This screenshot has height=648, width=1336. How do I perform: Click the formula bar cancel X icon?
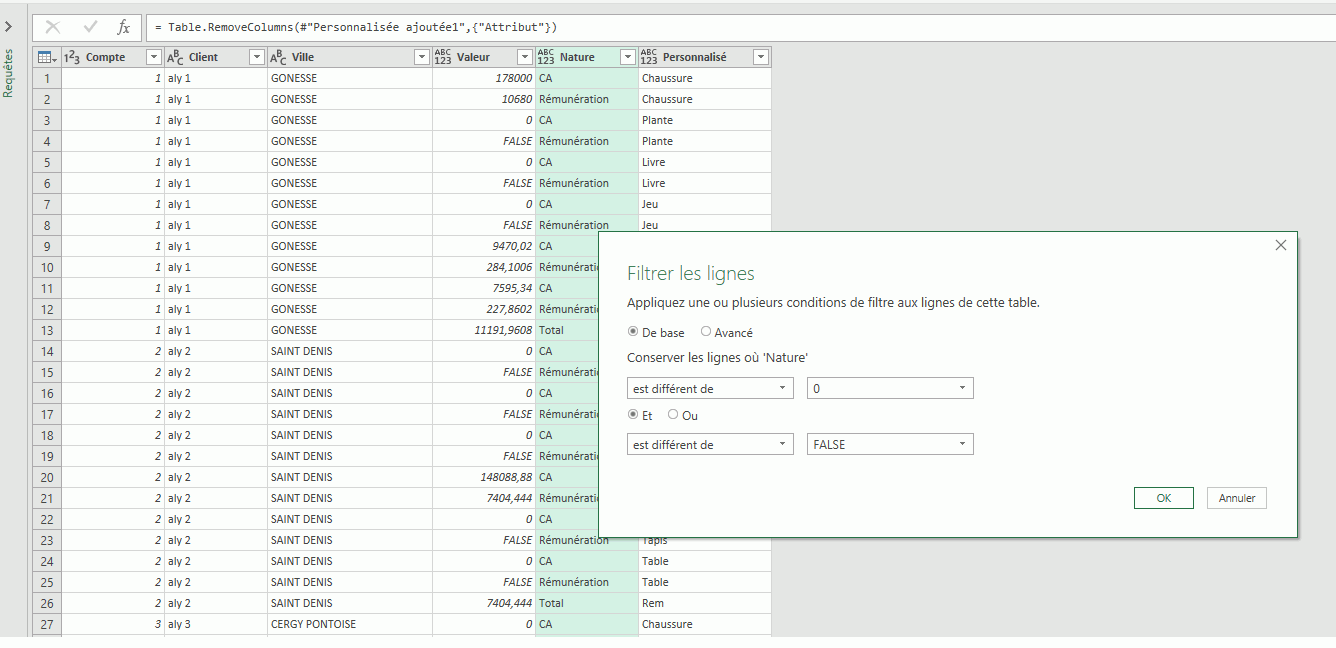pyautogui.click(x=53, y=27)
